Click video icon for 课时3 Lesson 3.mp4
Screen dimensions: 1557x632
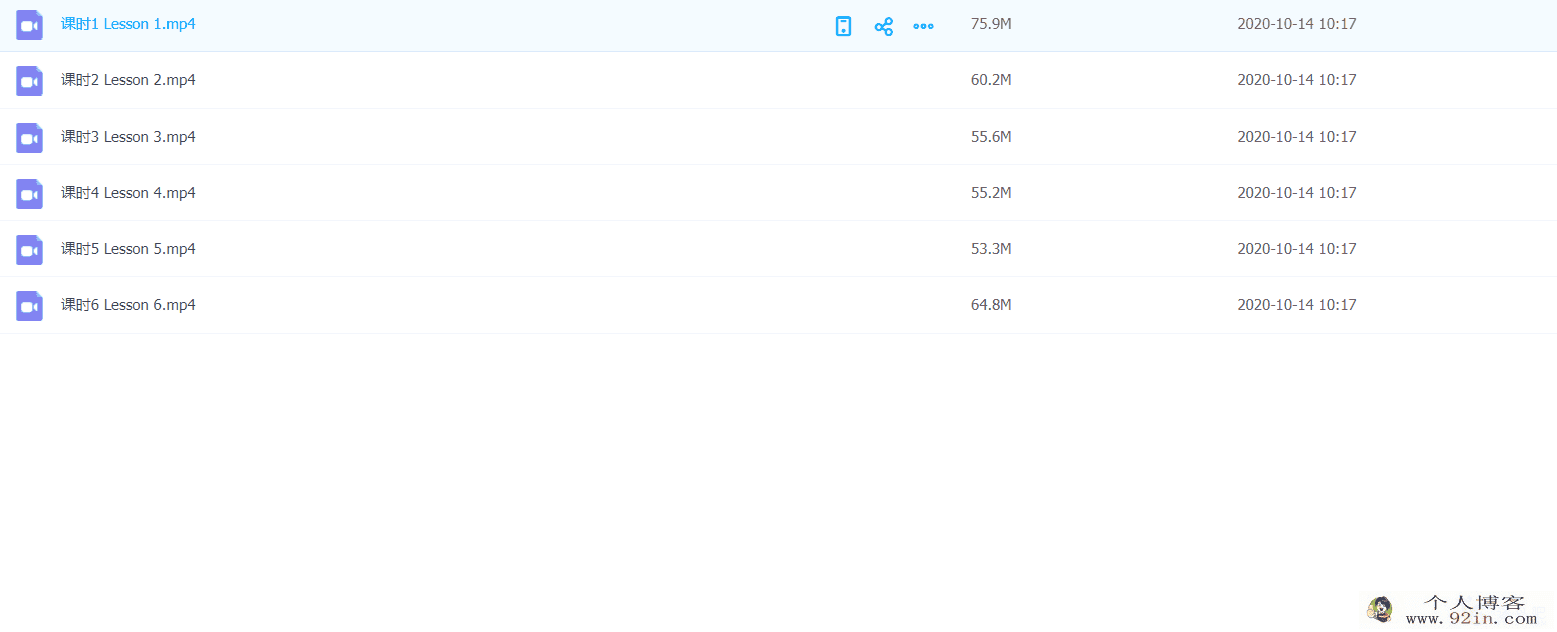click(29, 138)
